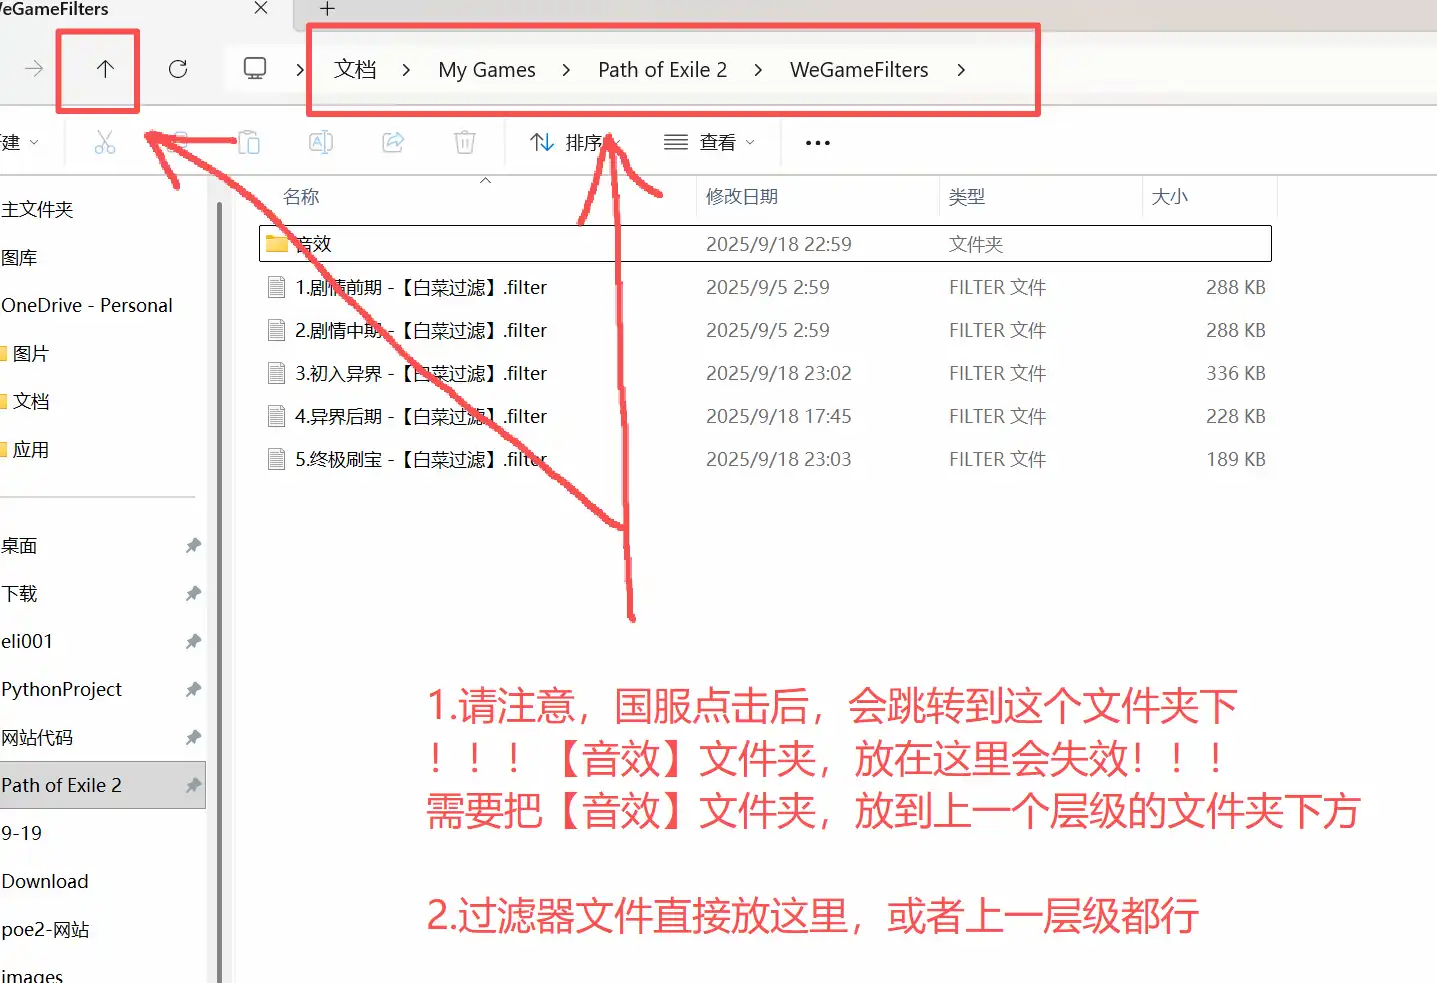Click the Share icon in toolbar
This screenshot has width=1437, height=983.
(x=393, y=143)
